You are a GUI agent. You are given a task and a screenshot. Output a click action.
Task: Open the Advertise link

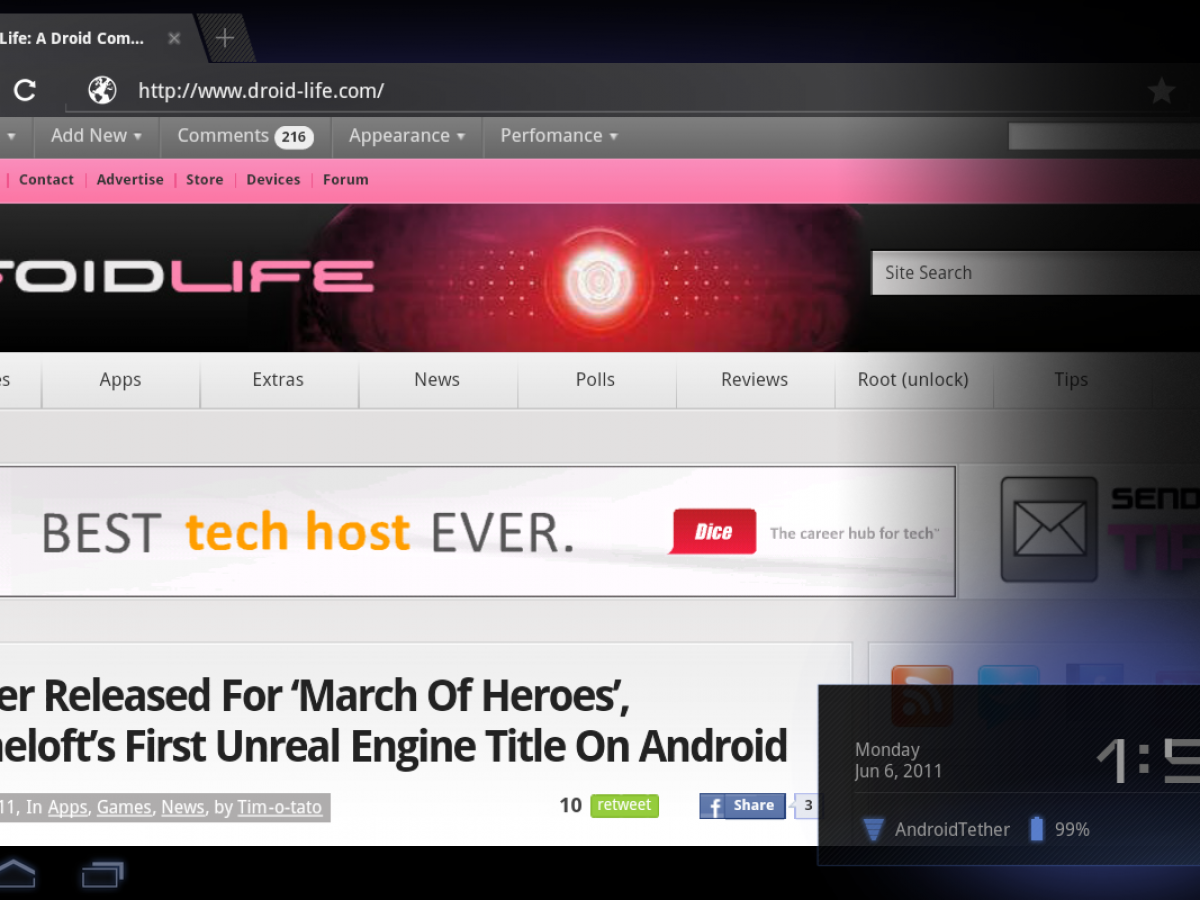click(130, 180)
